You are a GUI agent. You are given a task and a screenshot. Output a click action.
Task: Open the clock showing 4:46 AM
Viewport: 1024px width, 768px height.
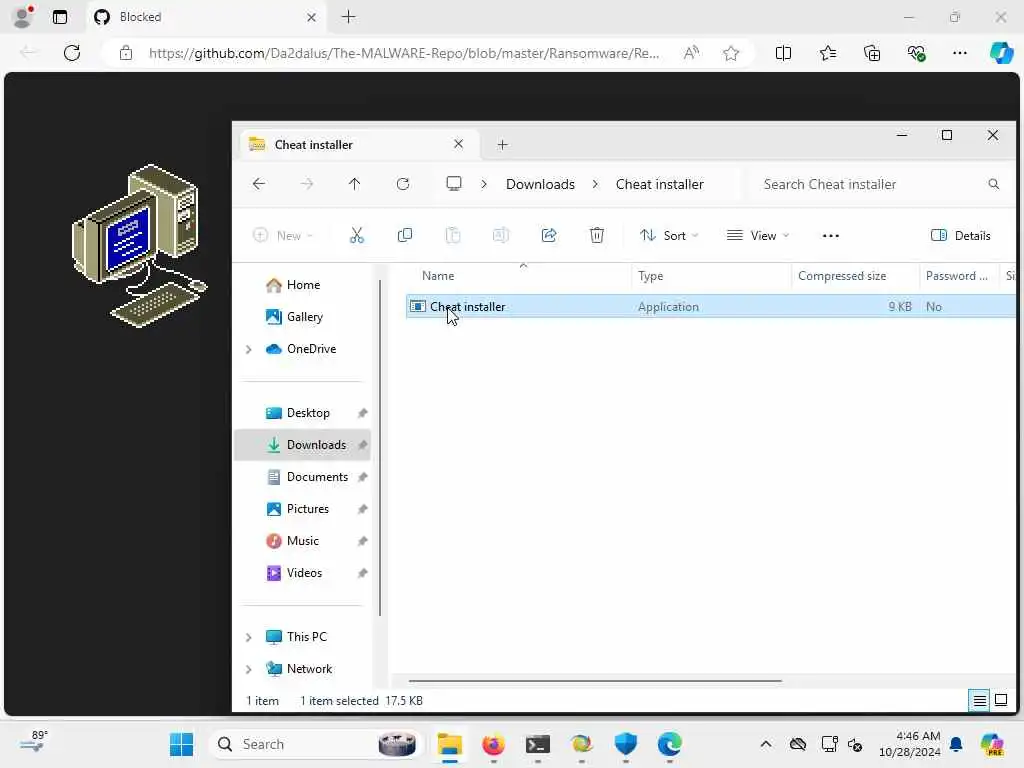pyautogui.click(x=910, y=744)
